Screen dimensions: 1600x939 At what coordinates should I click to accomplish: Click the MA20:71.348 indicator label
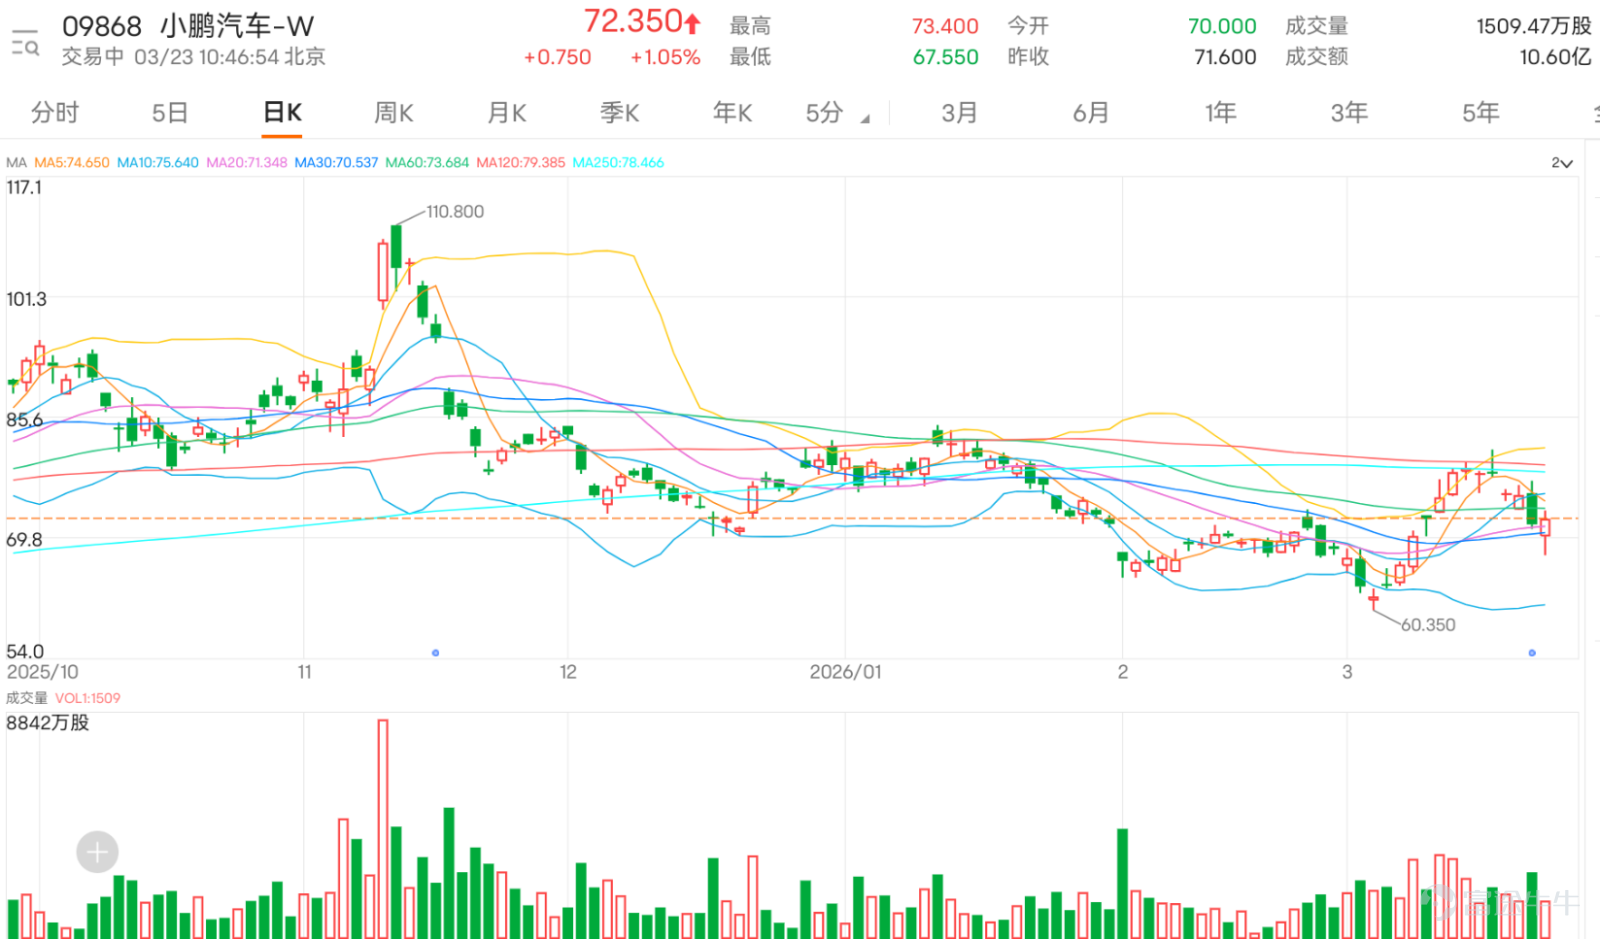tap(247, 163)
